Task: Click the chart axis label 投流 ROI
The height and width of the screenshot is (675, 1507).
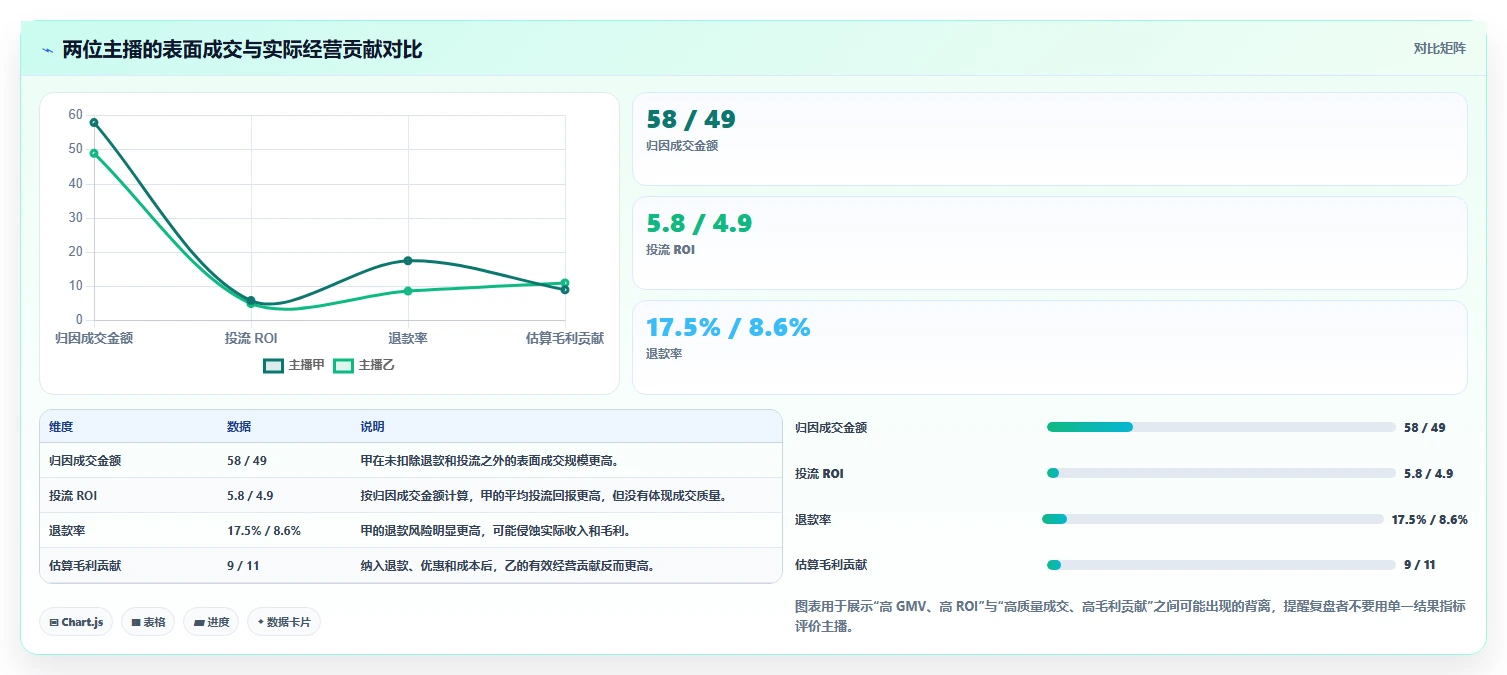Action: pos(251,338)
